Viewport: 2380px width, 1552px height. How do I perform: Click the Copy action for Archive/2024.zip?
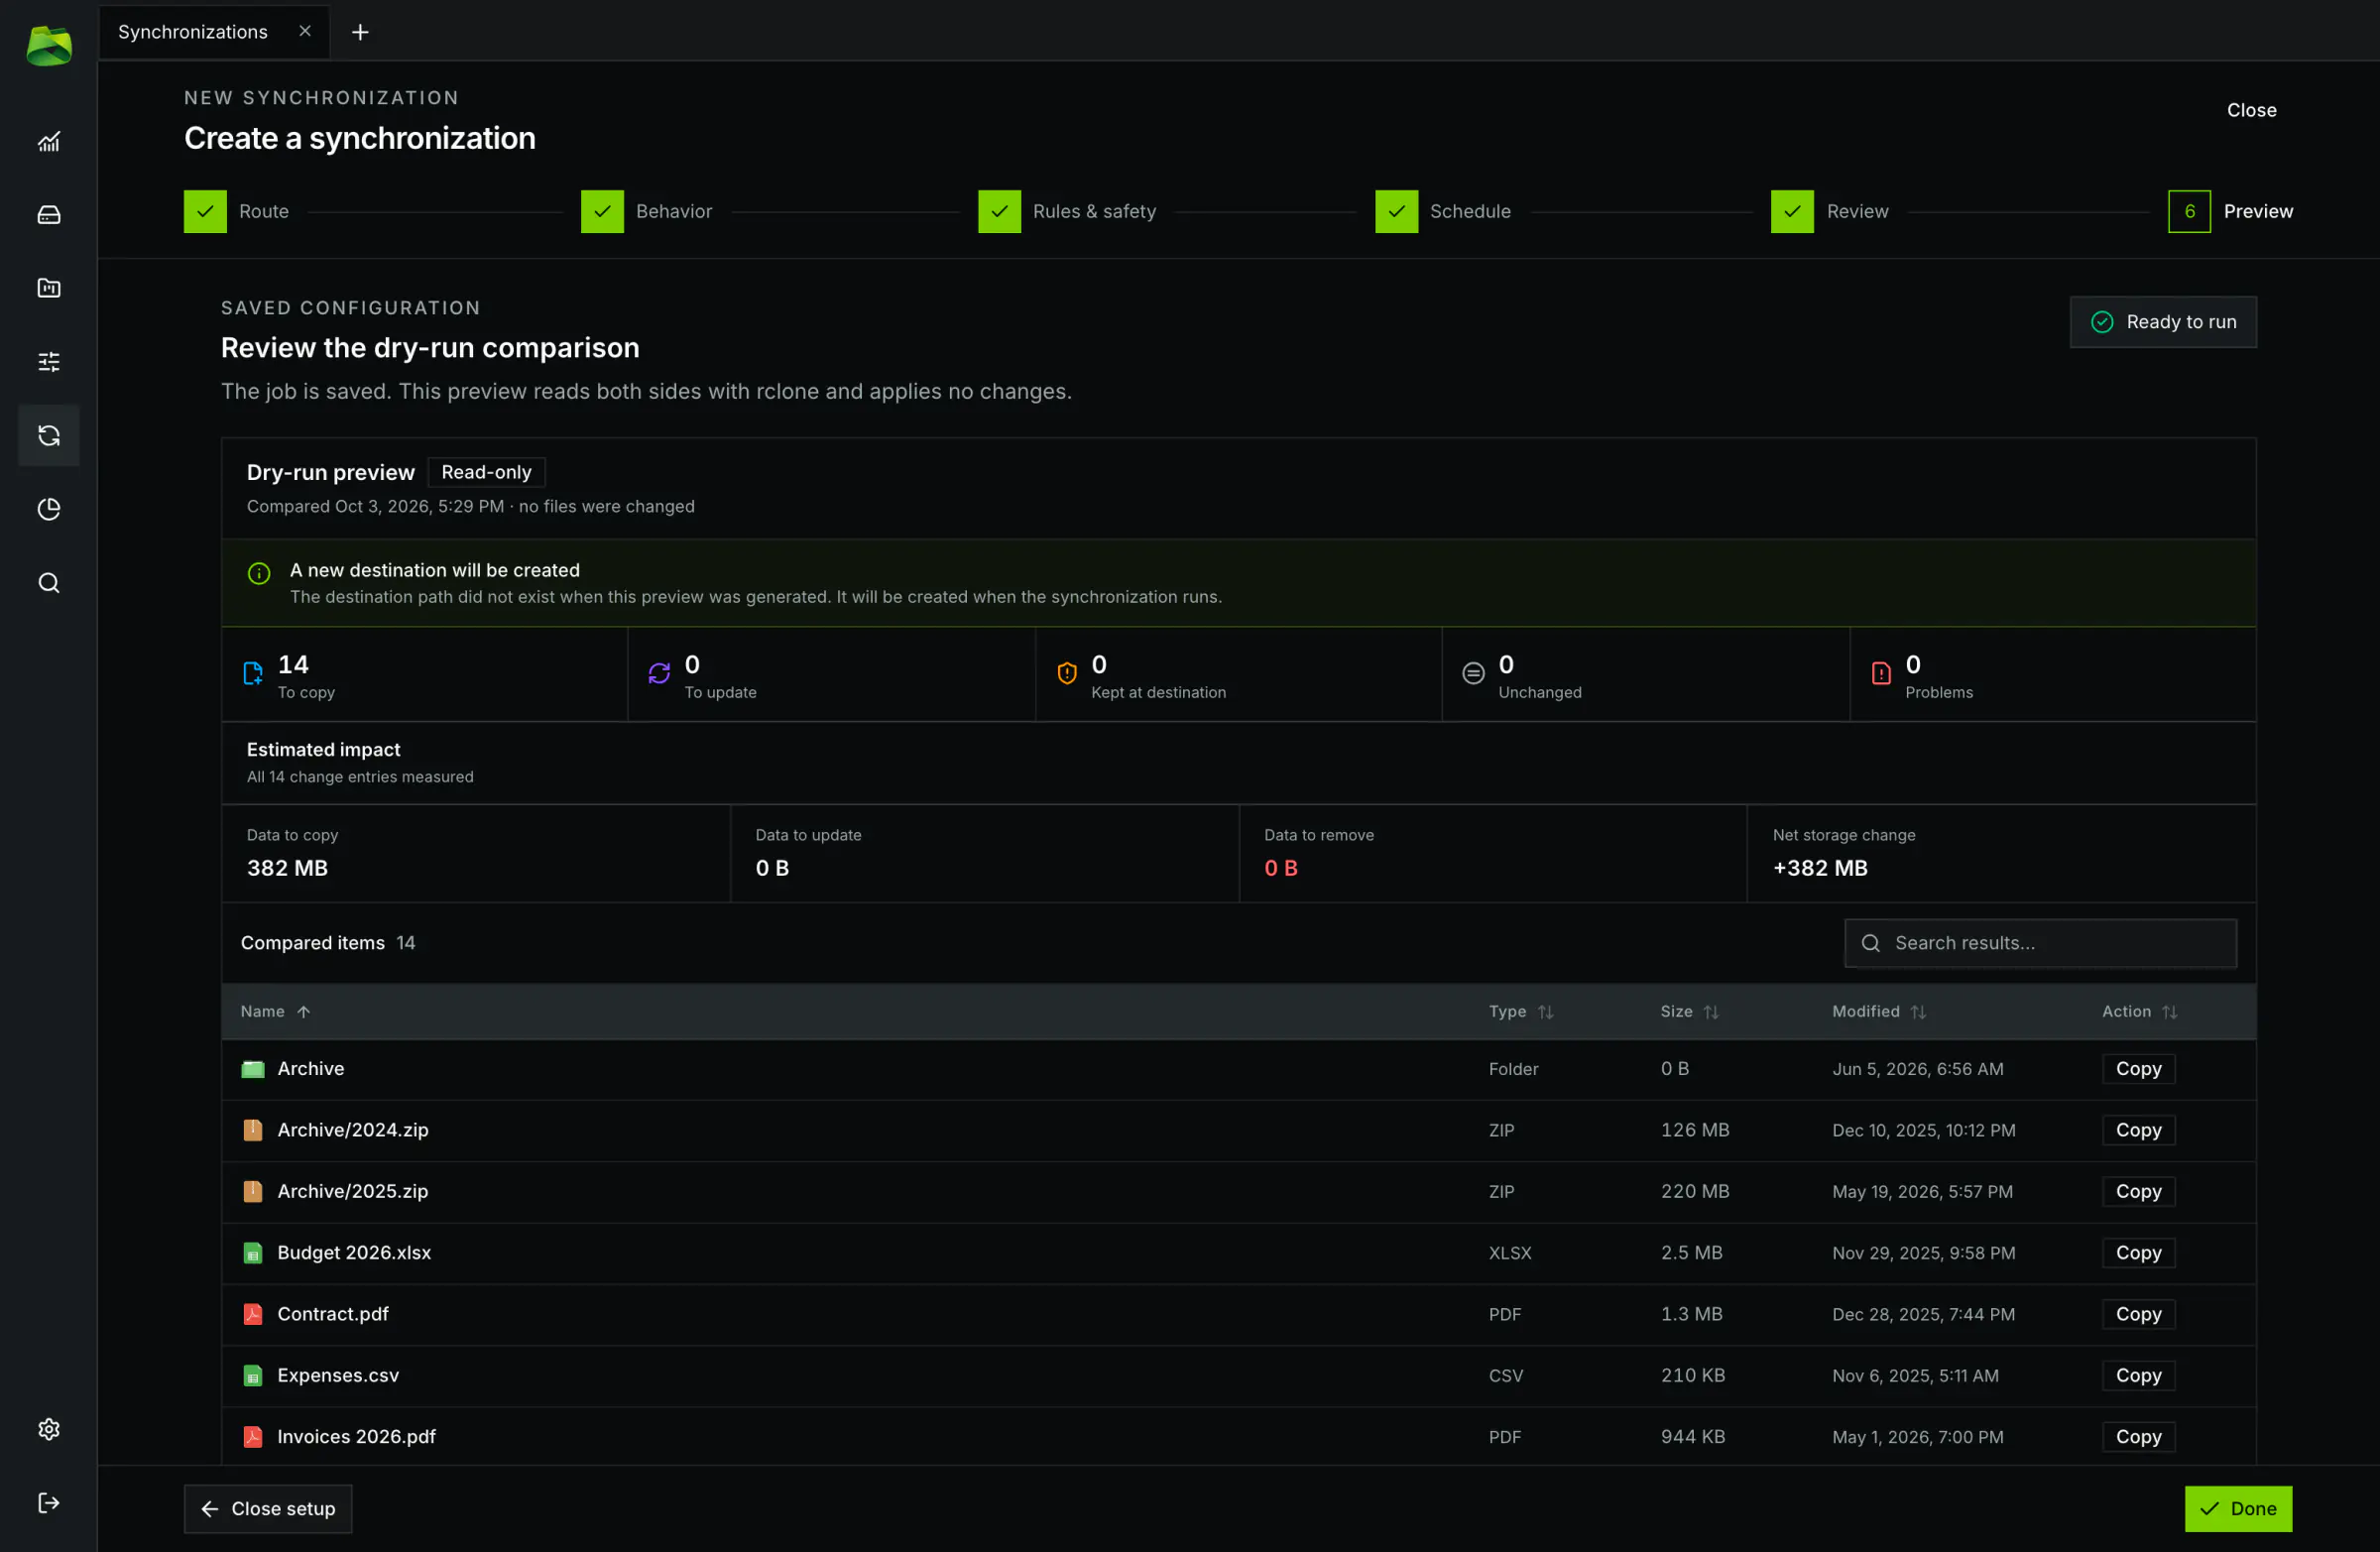click(x=2138, y=1130)
